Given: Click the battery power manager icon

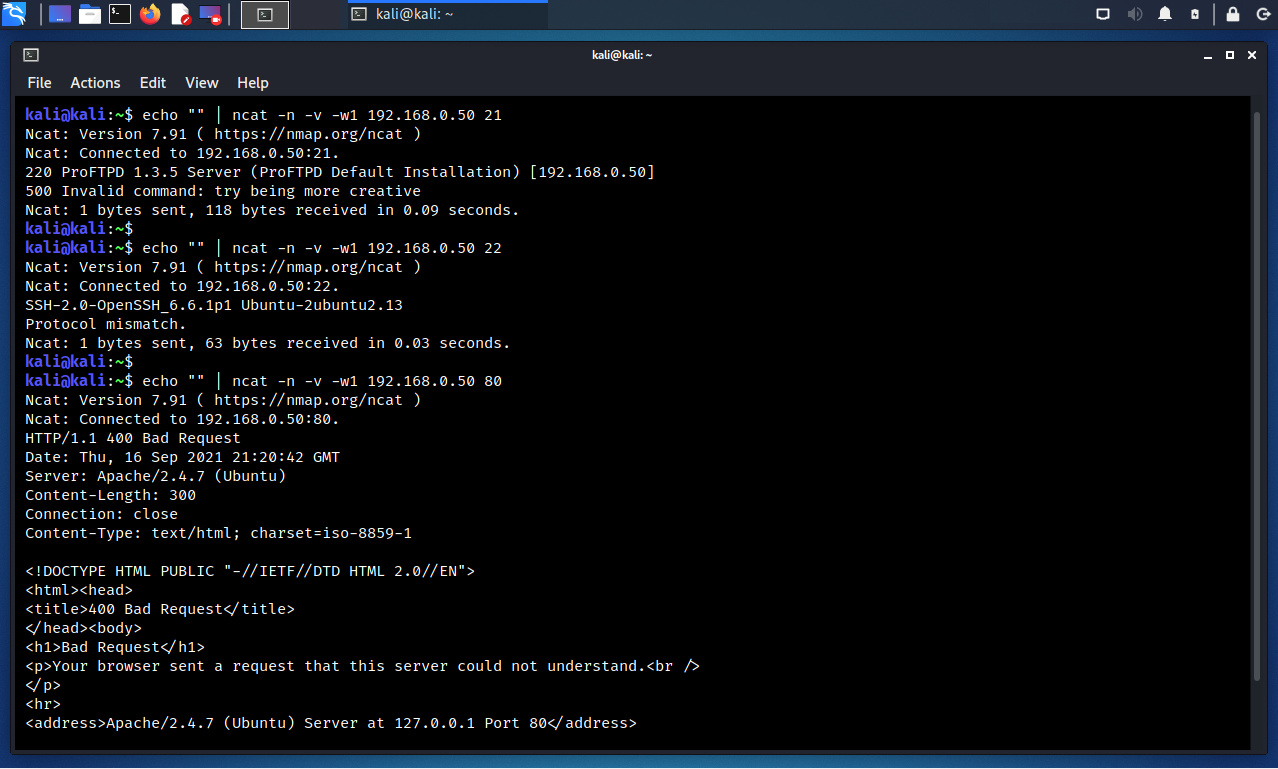Looking at the screenshot, I should coord(1195,14).
